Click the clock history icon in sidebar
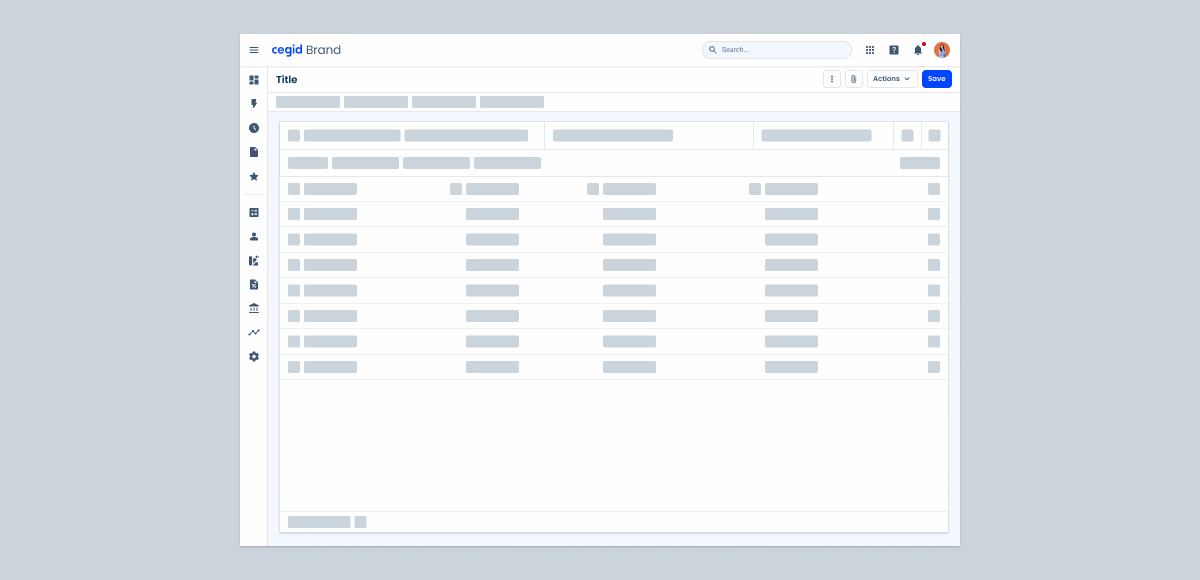Screen dimensions: 1200x580 254,127
